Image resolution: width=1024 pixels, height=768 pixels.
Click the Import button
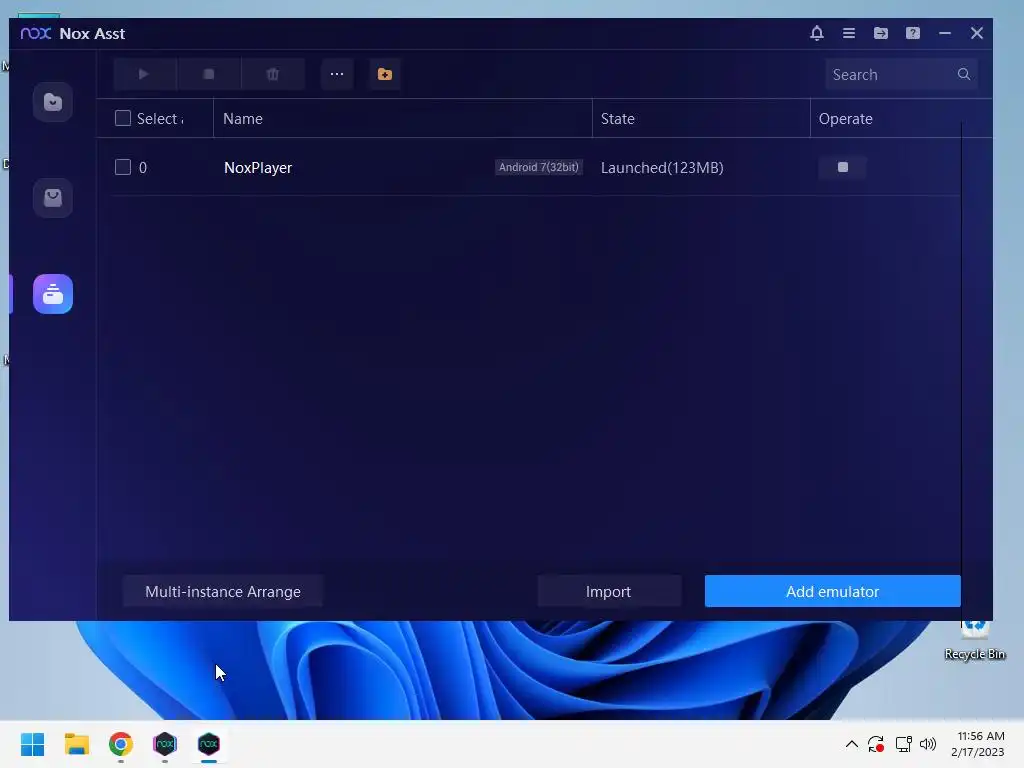point(608,592)
